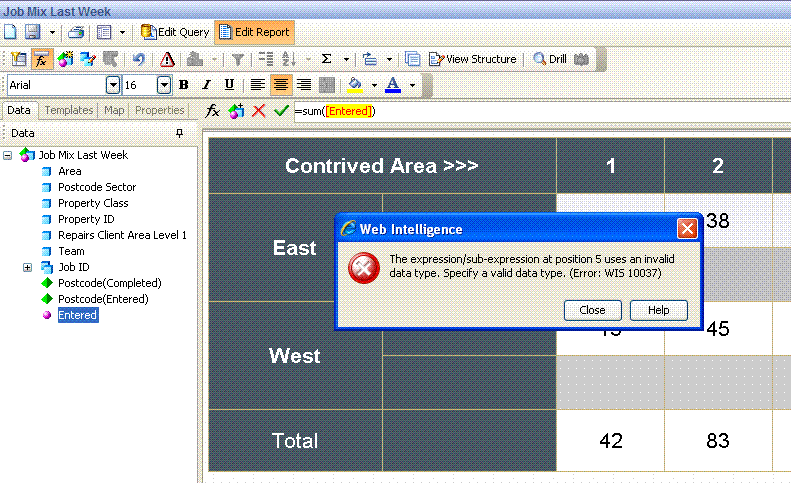Select Postcode Sector in the data tree
791x483 pixels.
pos(97,187)
